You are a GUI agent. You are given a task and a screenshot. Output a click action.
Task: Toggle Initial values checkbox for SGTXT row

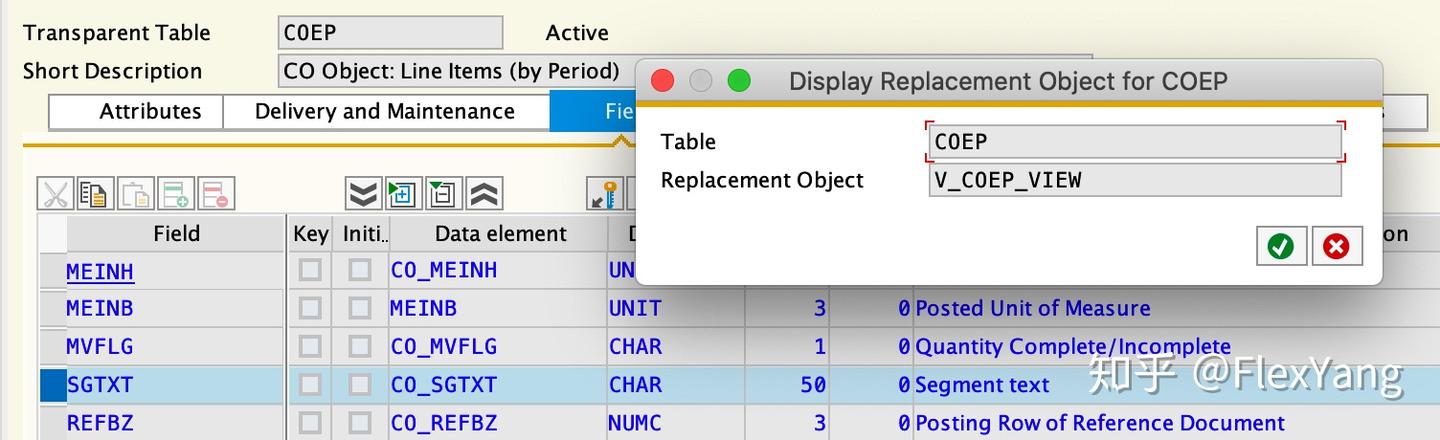coord(360,385)
